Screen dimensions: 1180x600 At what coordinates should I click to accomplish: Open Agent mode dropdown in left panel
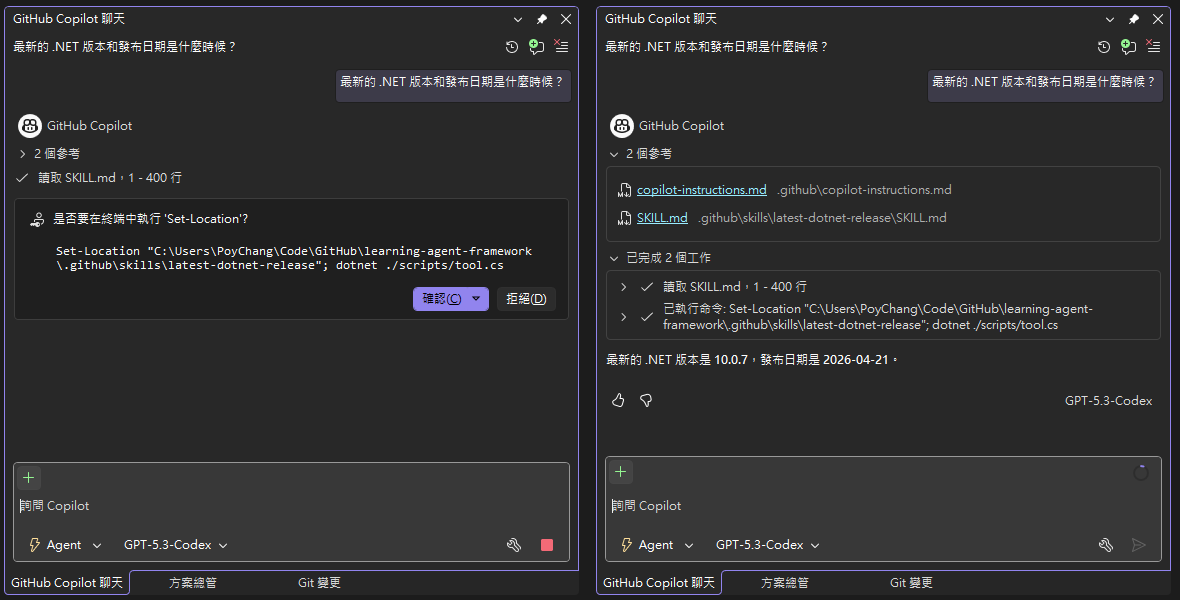pos(65,545)
